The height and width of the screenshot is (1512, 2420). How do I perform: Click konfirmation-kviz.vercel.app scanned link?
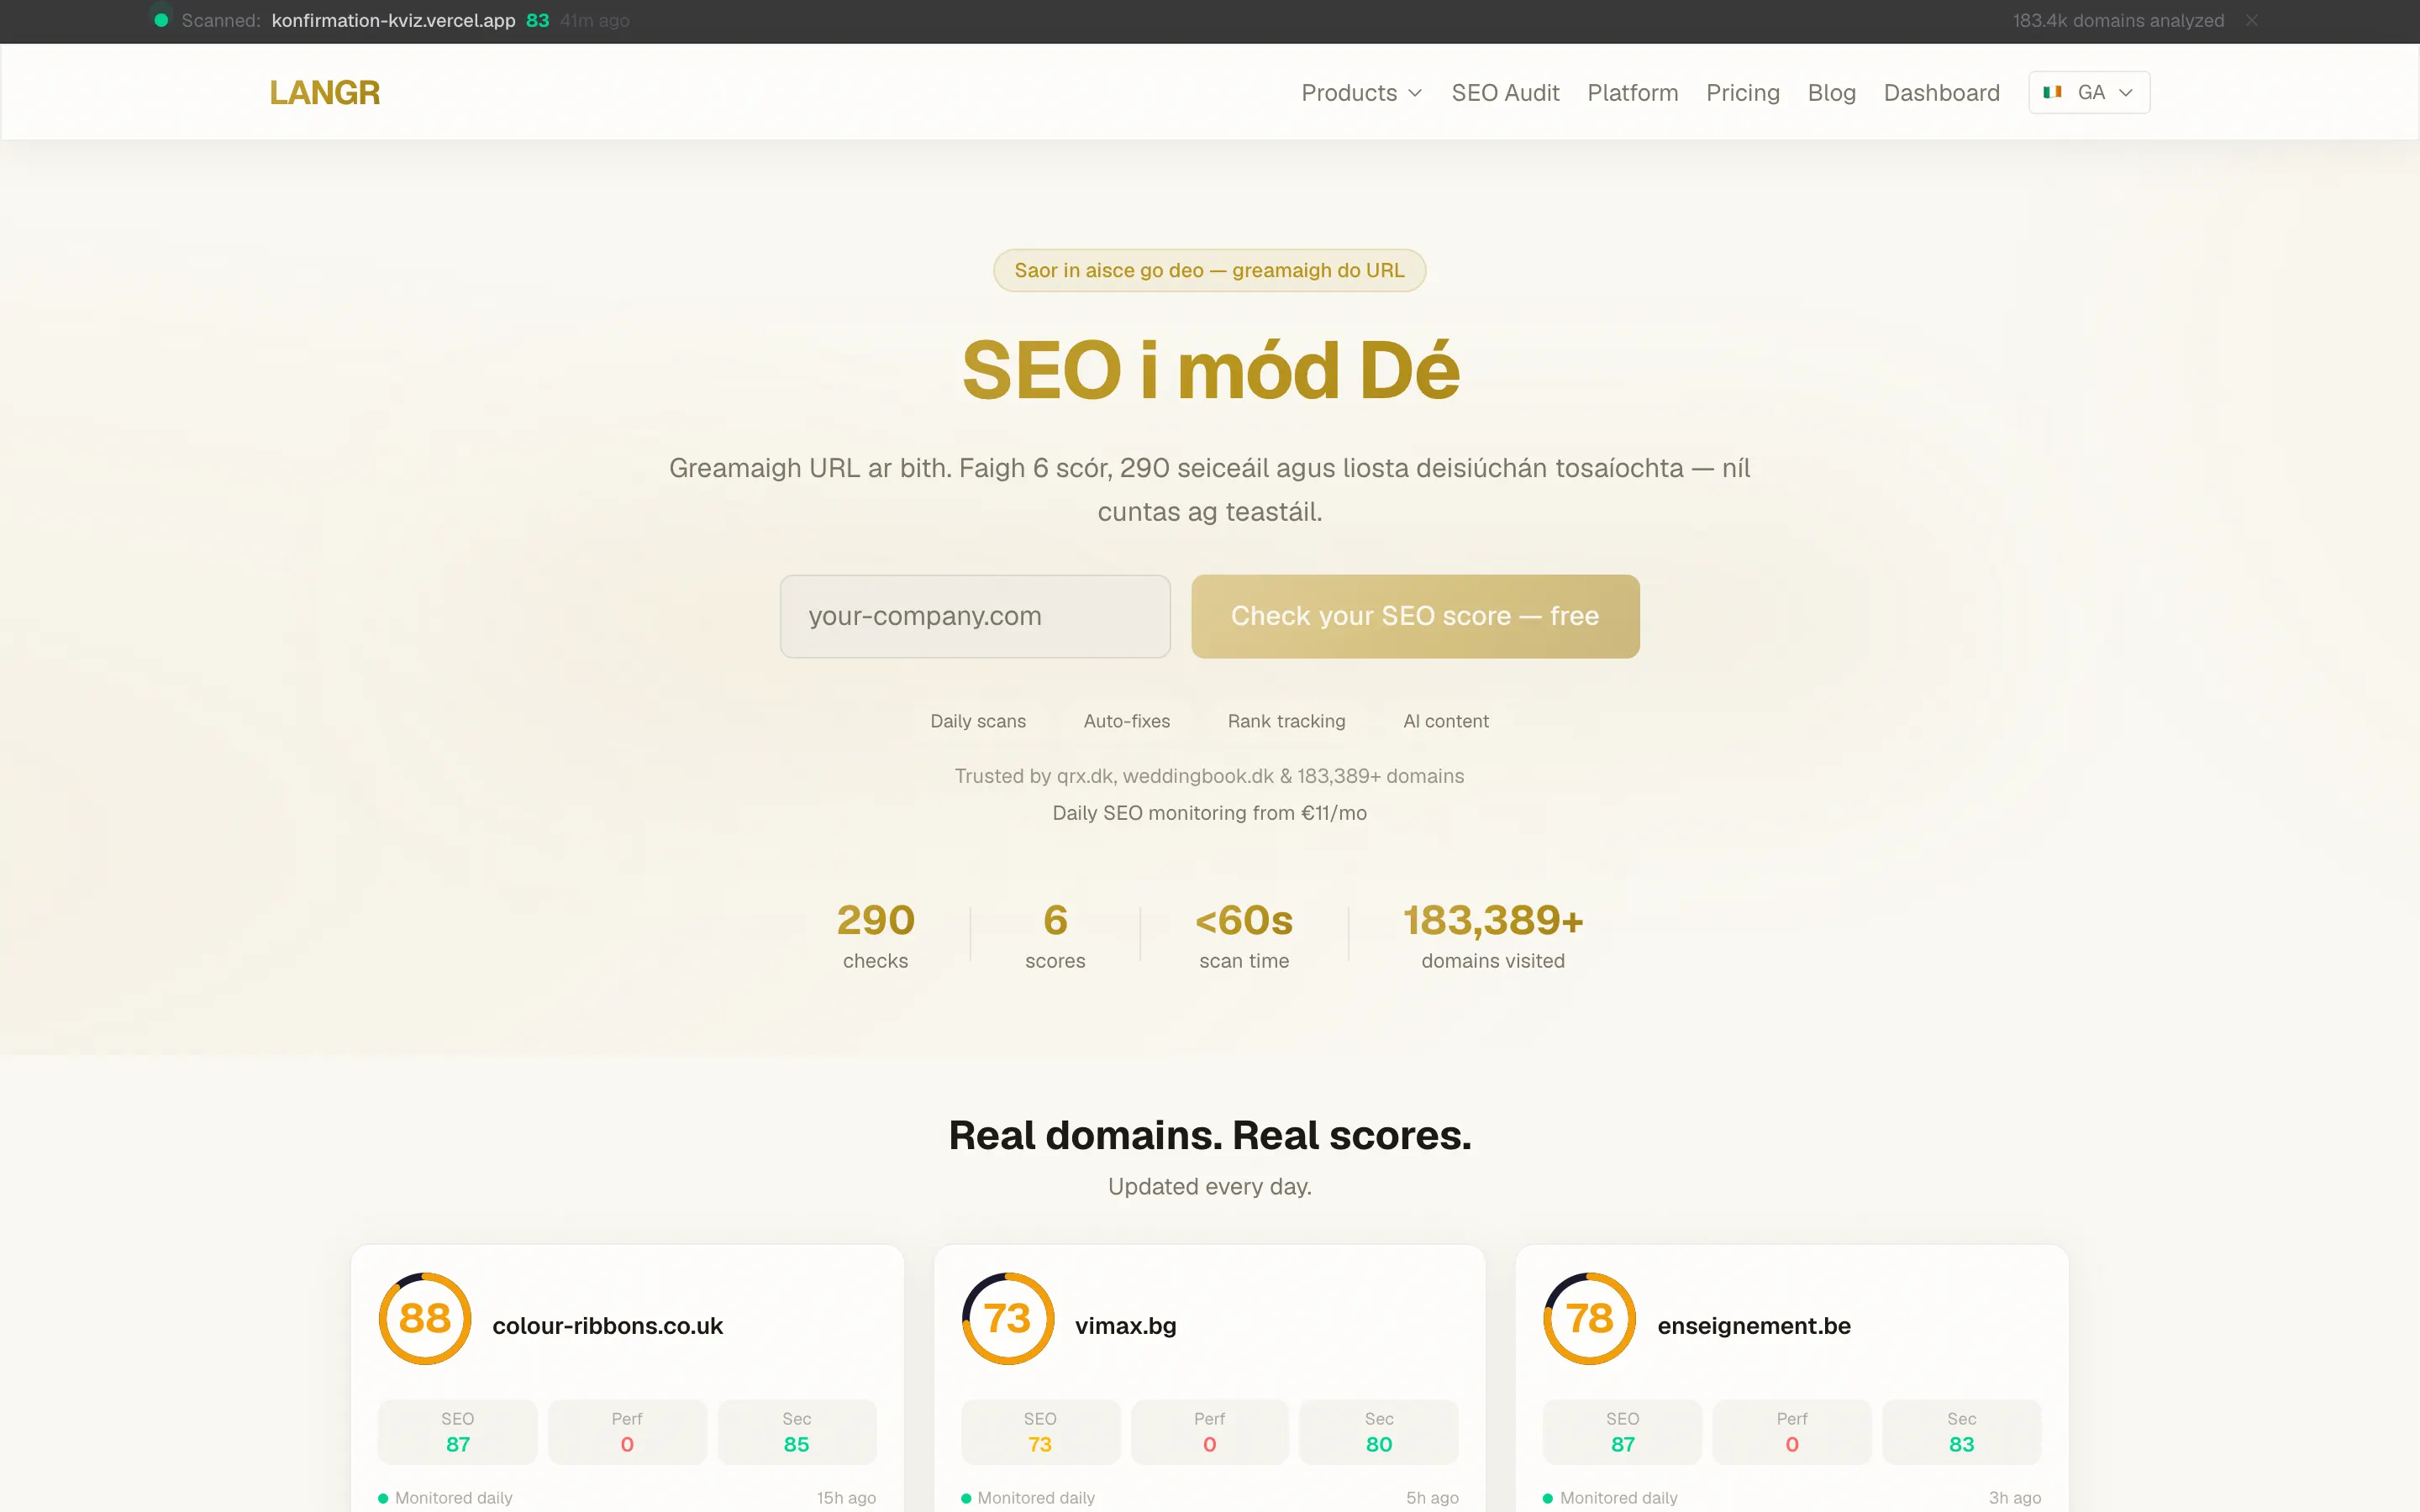coord(393,20)
